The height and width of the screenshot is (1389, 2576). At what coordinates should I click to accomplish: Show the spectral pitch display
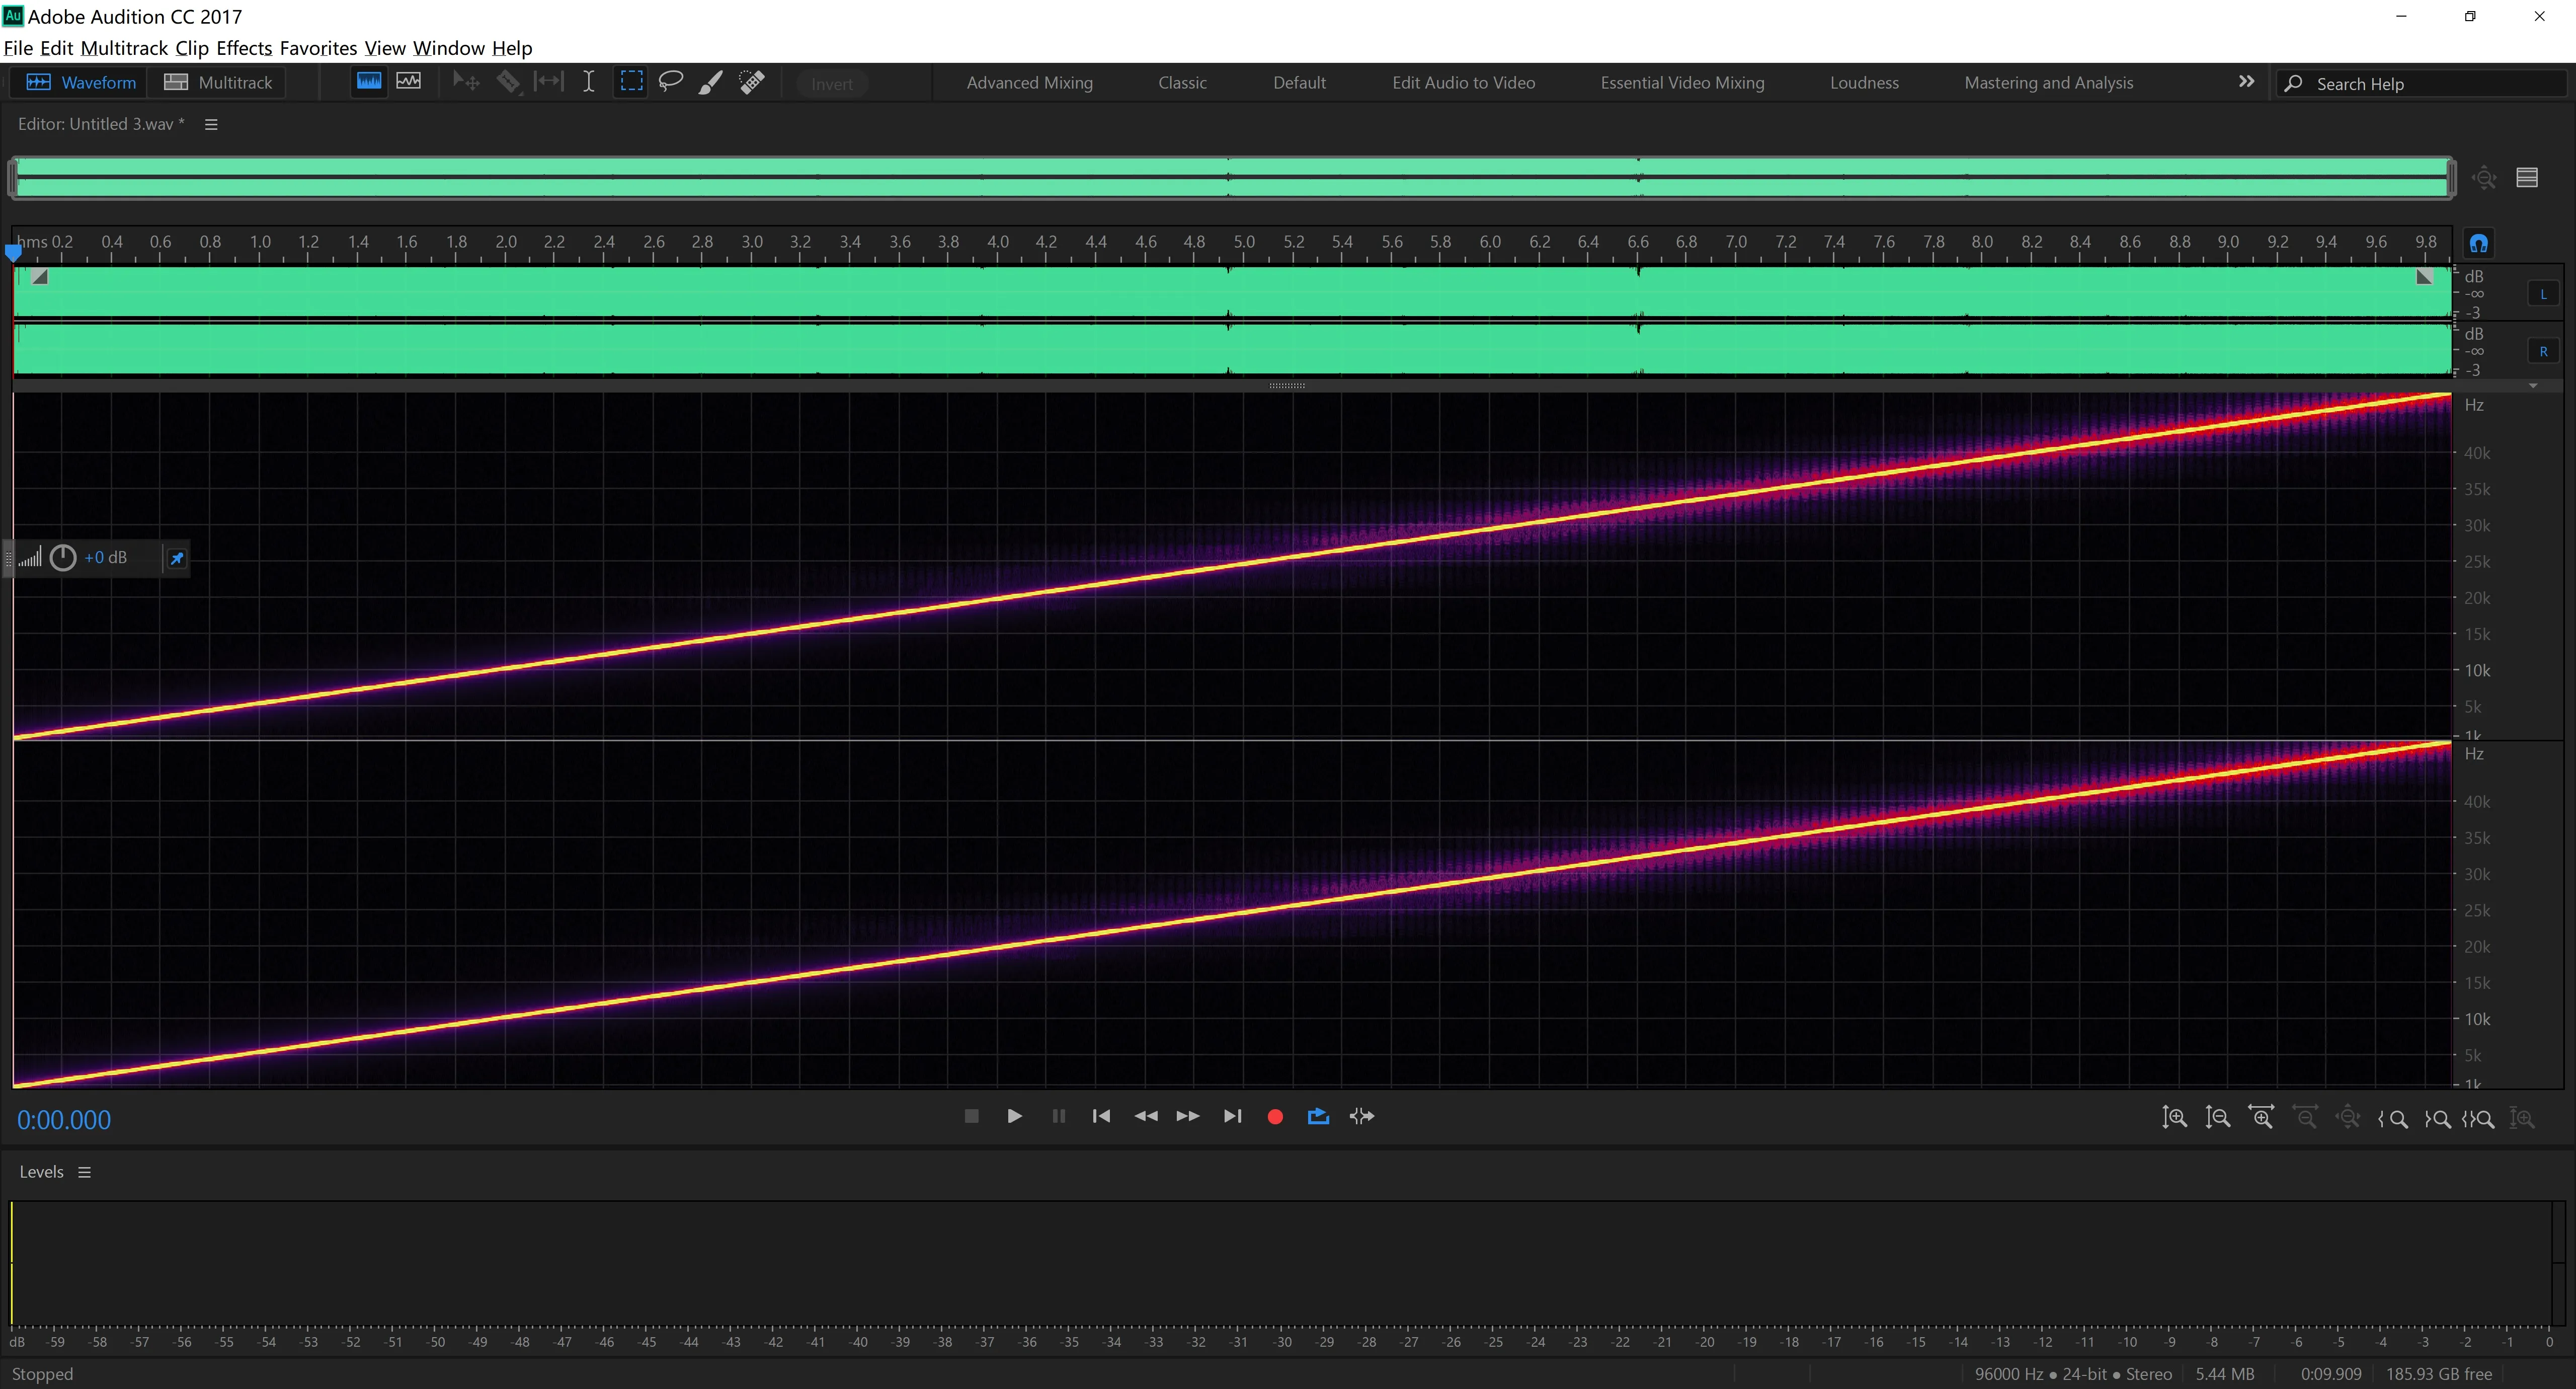pos(408,82)
